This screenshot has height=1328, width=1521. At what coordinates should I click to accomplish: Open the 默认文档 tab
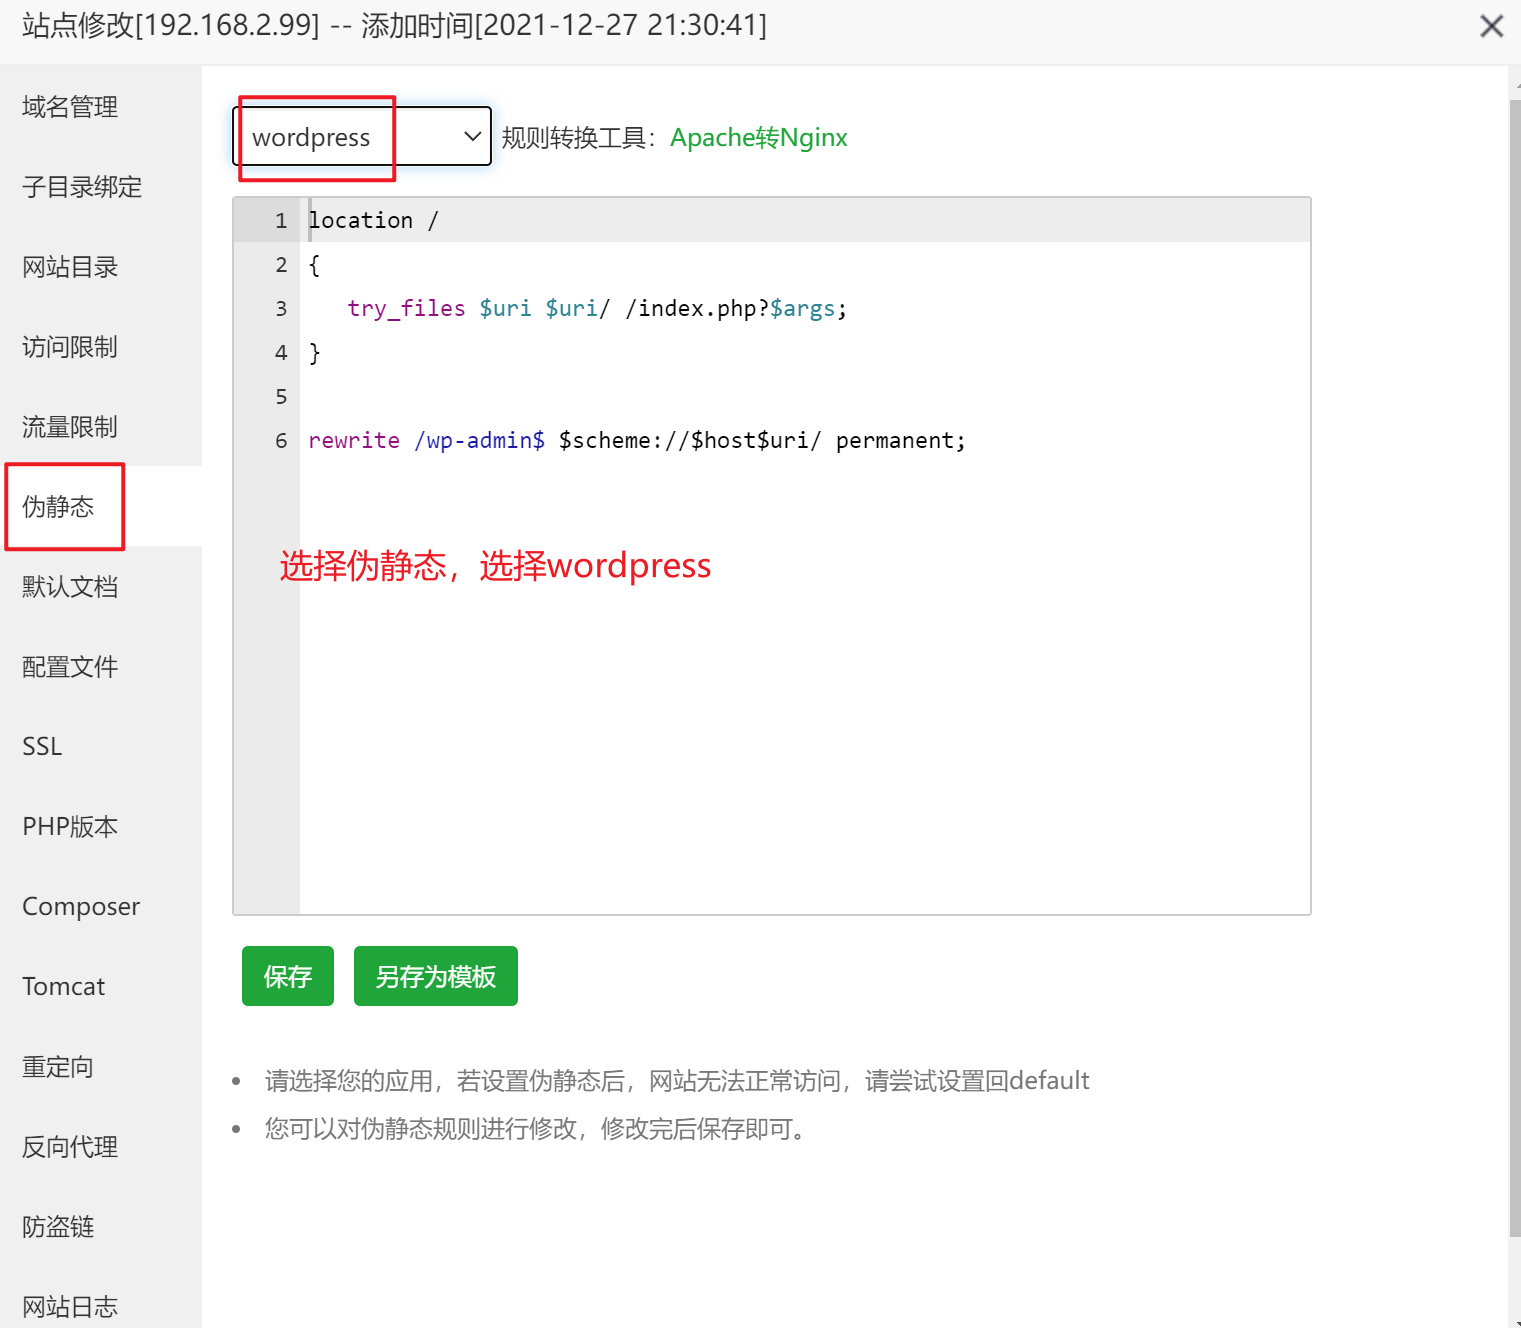(101, 586)
